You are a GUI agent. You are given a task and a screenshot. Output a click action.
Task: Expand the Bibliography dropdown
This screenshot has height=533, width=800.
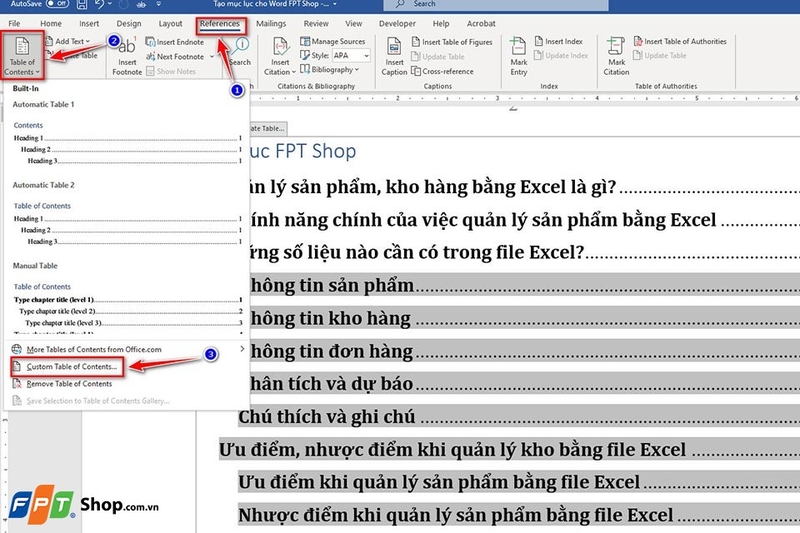(x=330, y=69)
